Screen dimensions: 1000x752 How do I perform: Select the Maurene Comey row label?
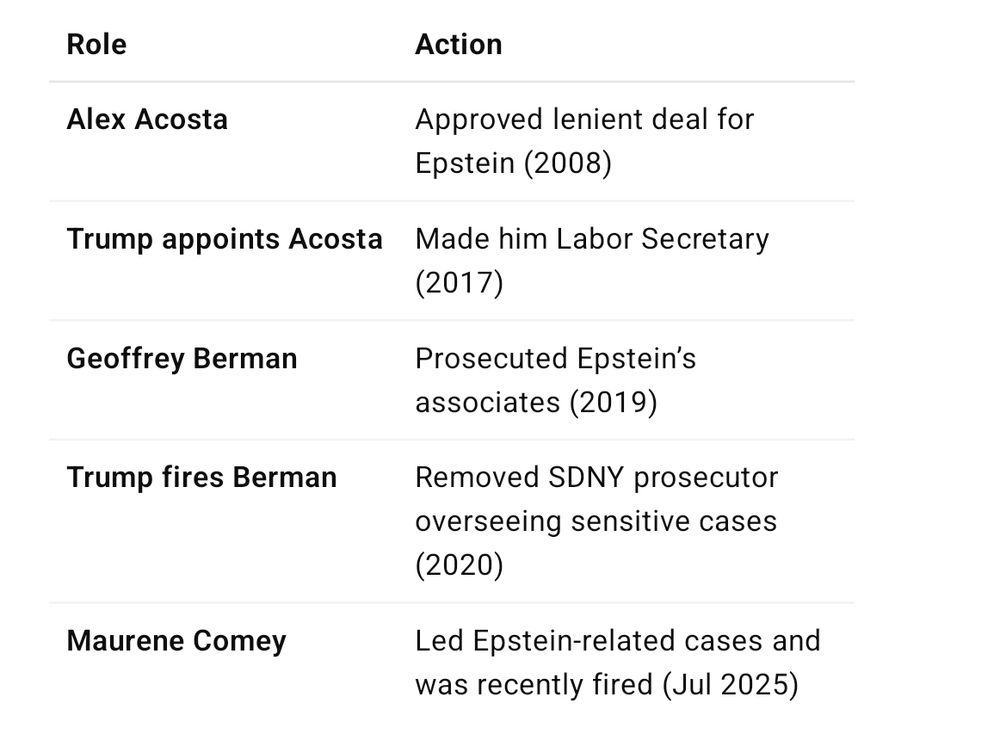pos(176,641)
